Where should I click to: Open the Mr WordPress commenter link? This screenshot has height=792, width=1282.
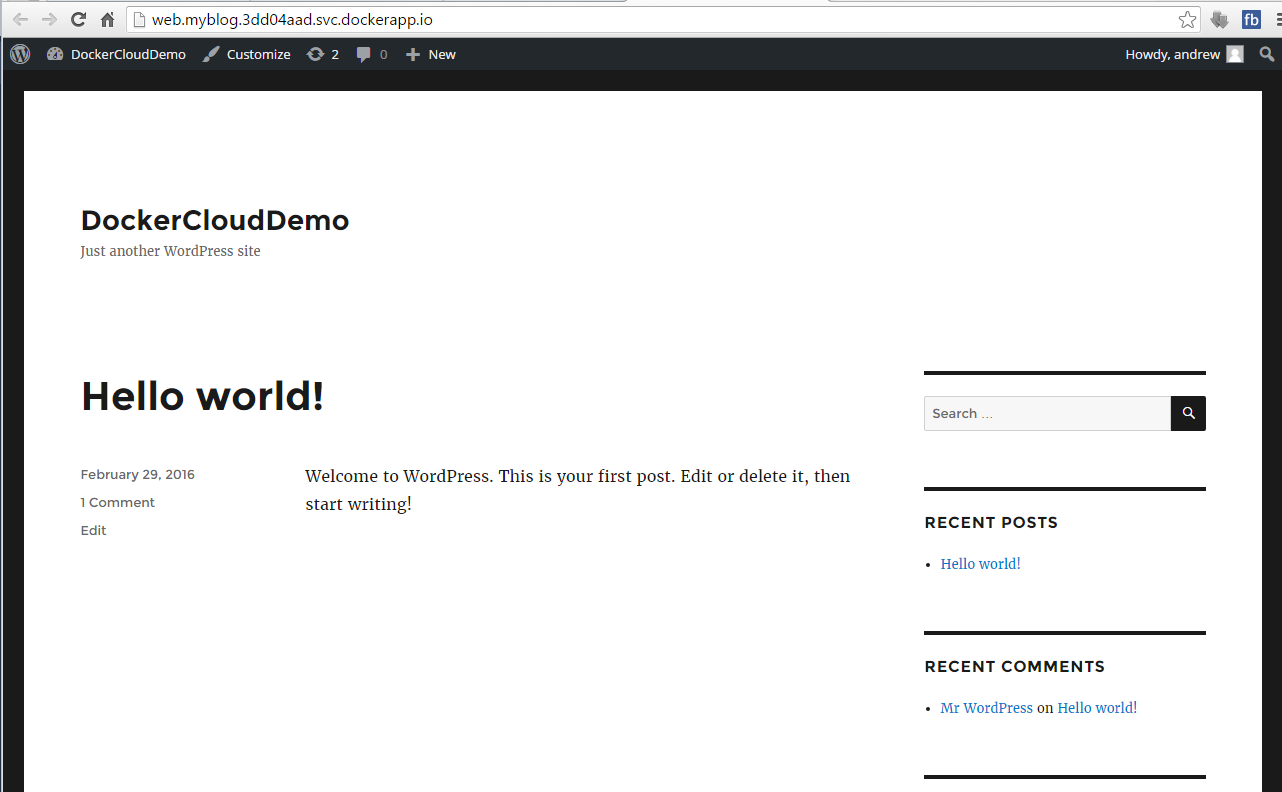point(986,708)
